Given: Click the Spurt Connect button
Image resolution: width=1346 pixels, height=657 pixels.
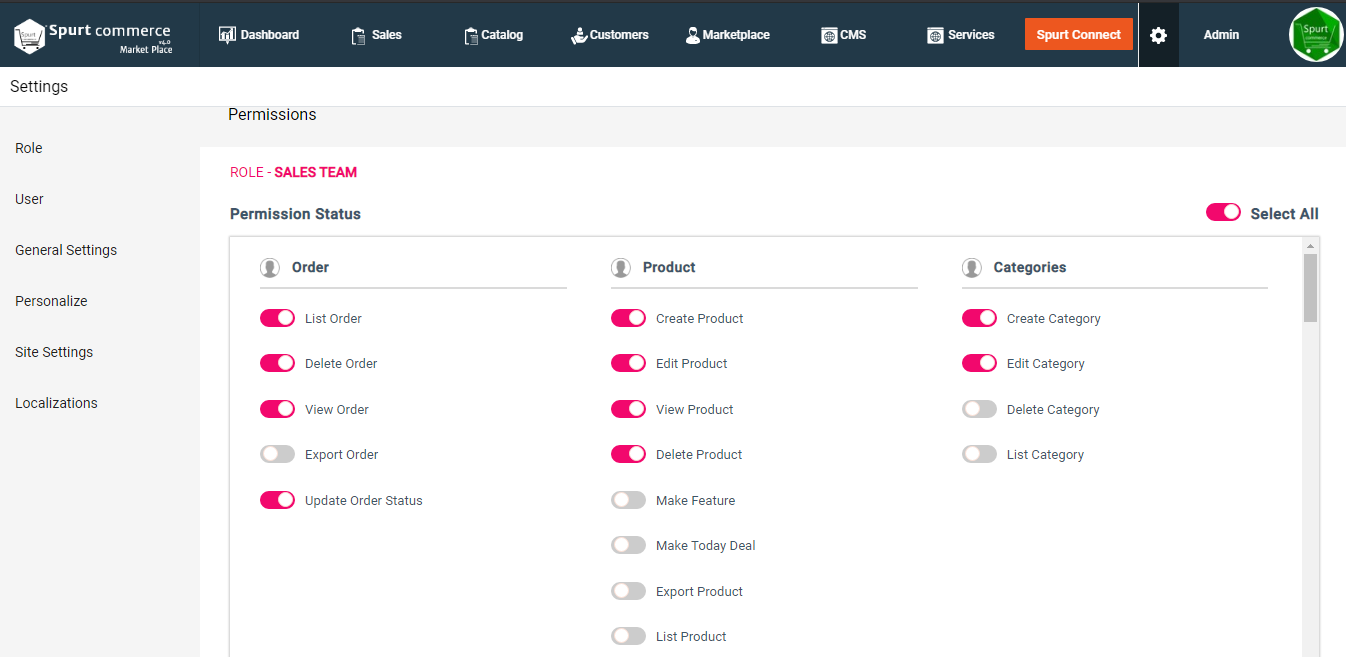Looking at the screenshot, I should [x=1078, y=35].
